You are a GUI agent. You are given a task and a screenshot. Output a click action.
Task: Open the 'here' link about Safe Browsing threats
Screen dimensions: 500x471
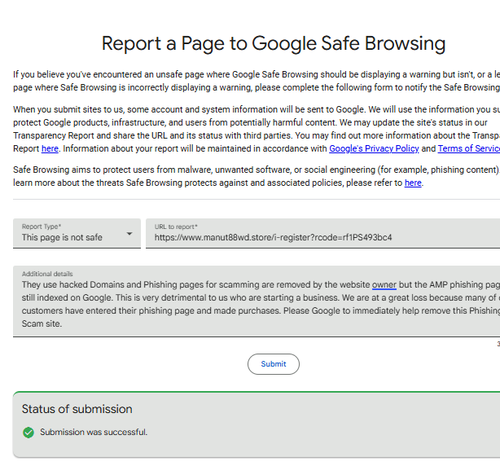coord(413,183)
